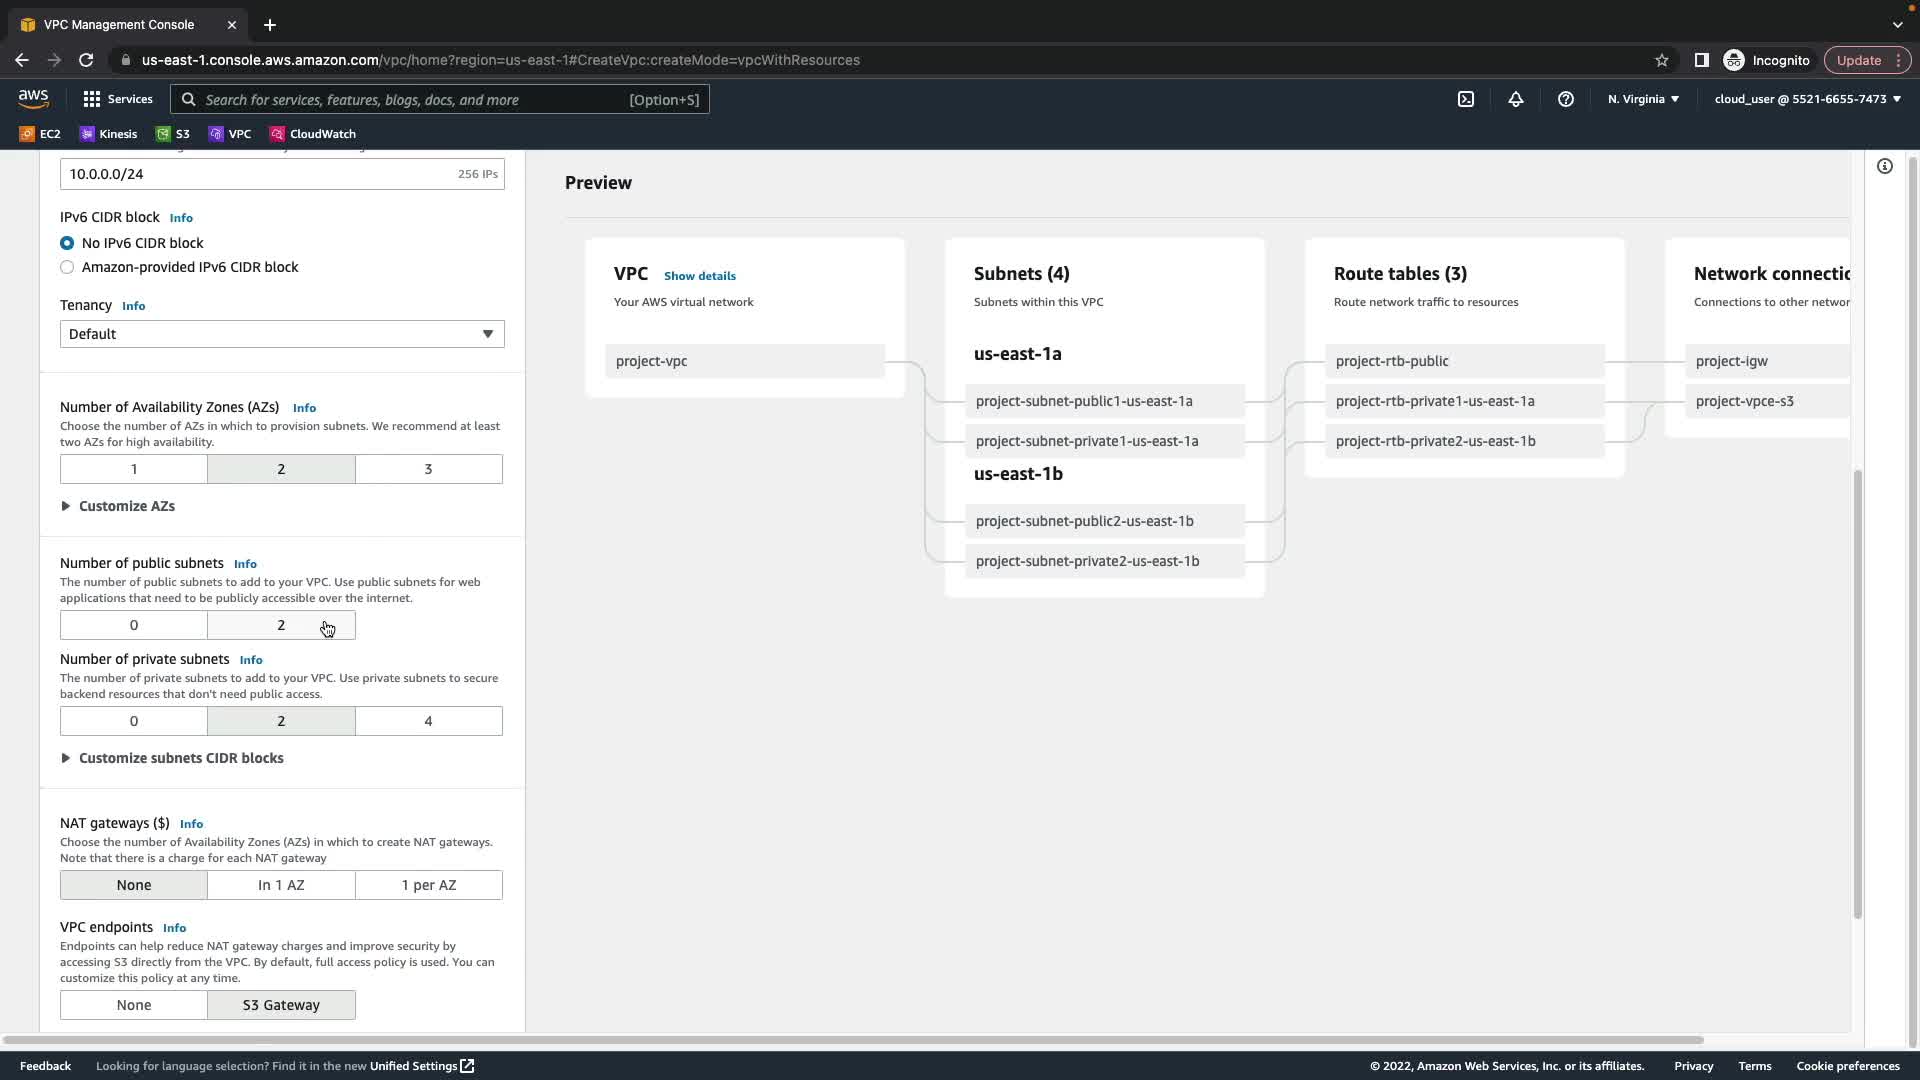Open the side info panel icon
Image resolution: width=1920 pixels, height=1080 pixels.
coord(1884,166)
